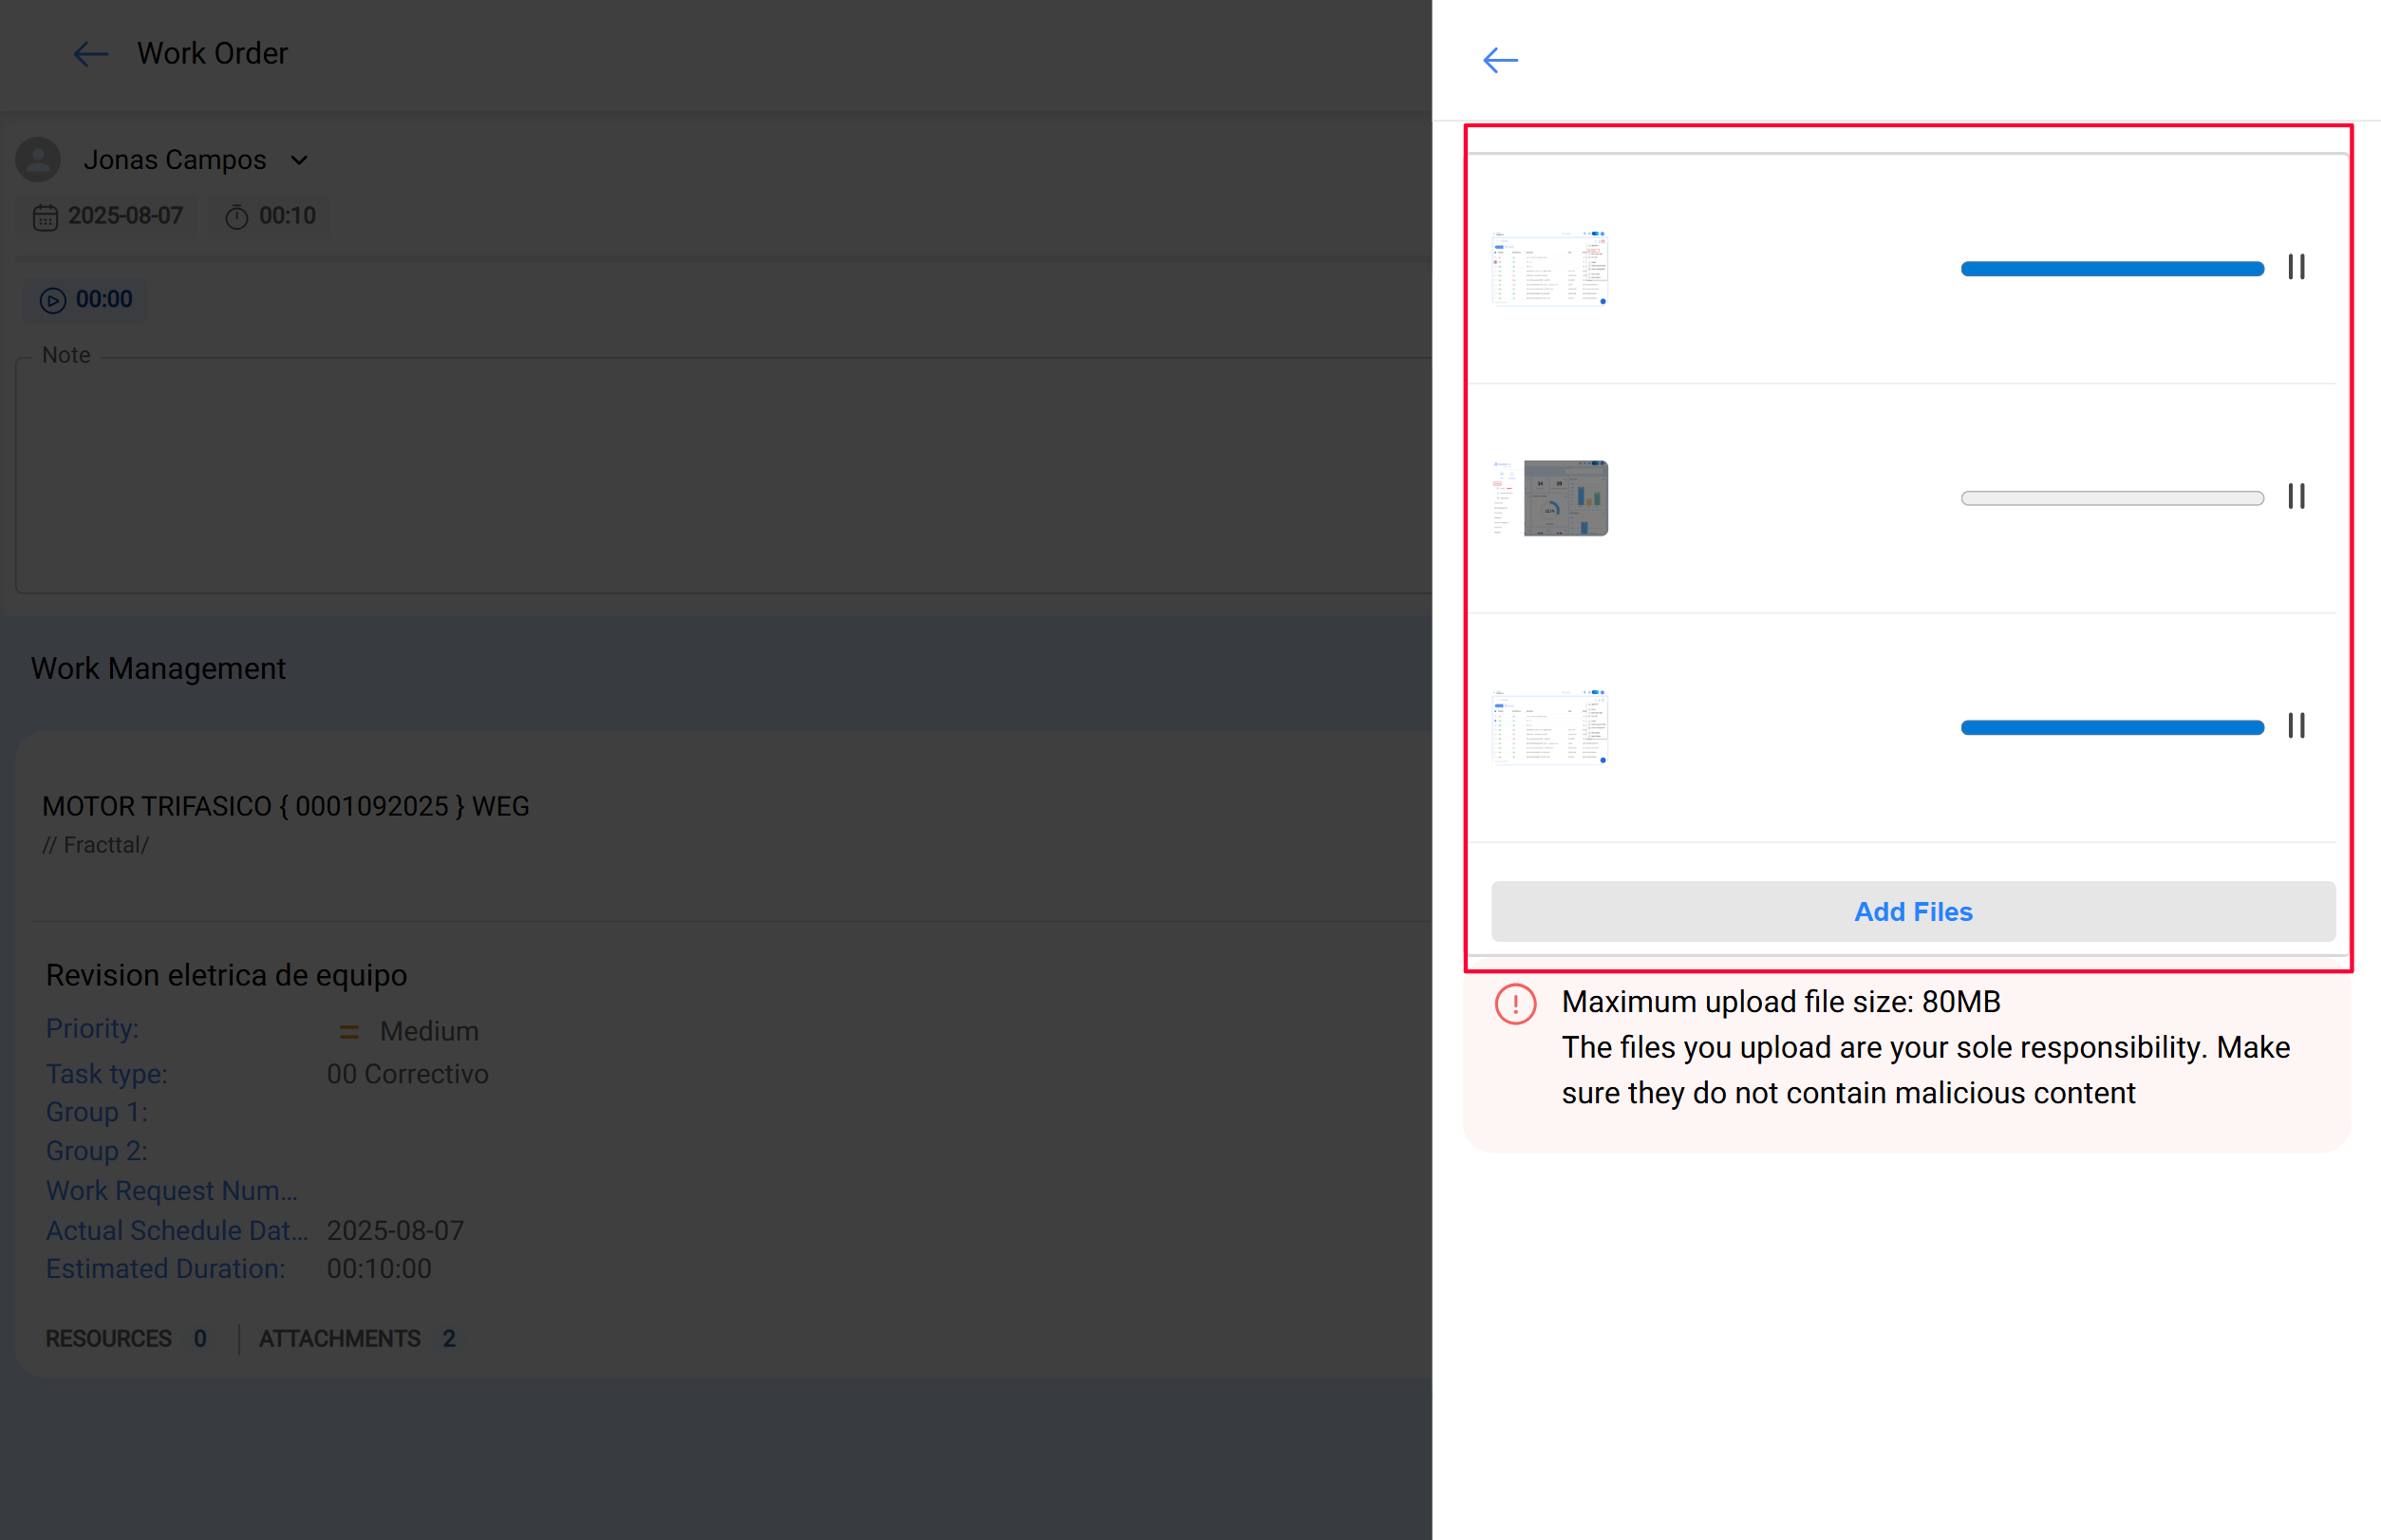Open the Estimated Duration field link
Image resolution: width=2381 pixels, height=1540 pixels.
point(165,1268)
